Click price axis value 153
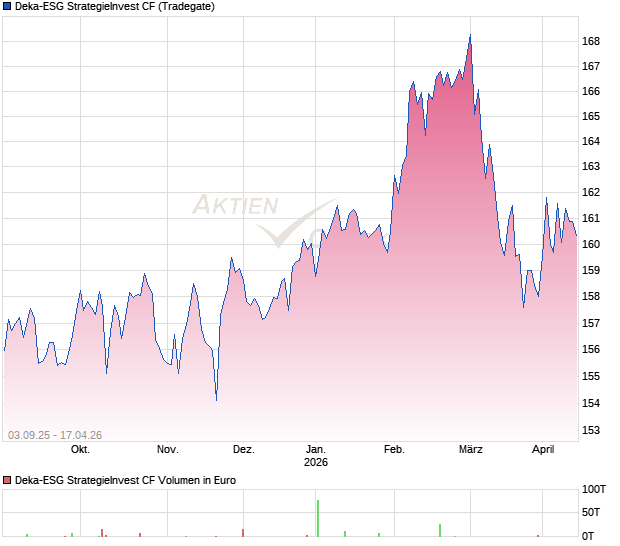 (591, 430)
